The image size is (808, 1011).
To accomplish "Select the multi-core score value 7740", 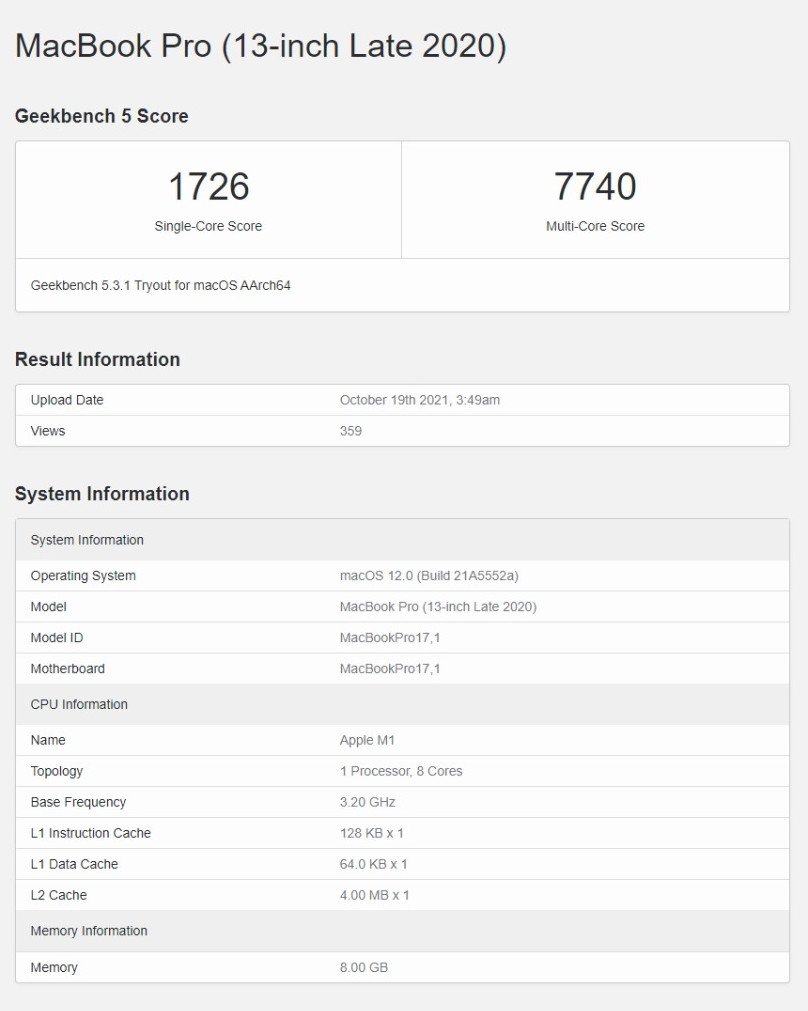I will coord(595,186).
